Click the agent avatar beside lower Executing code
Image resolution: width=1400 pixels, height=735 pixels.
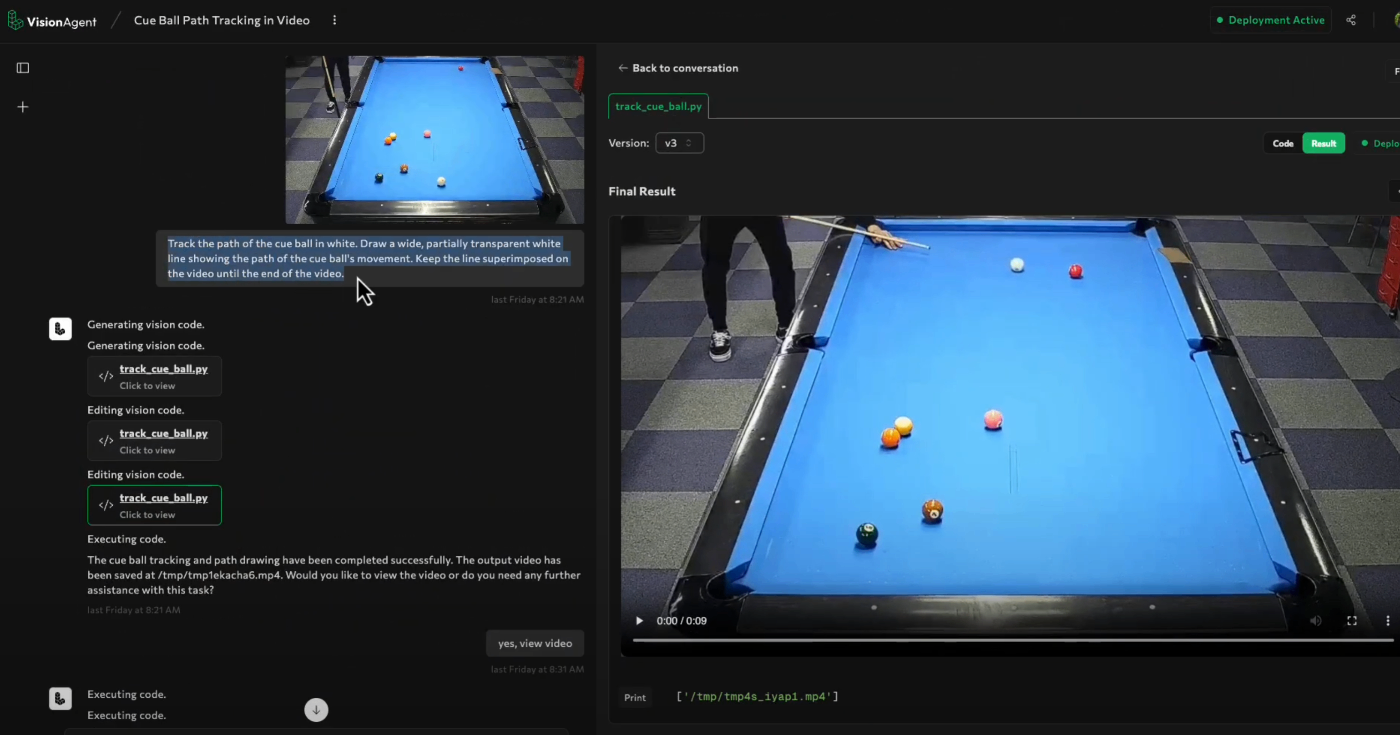coord(60,698)
